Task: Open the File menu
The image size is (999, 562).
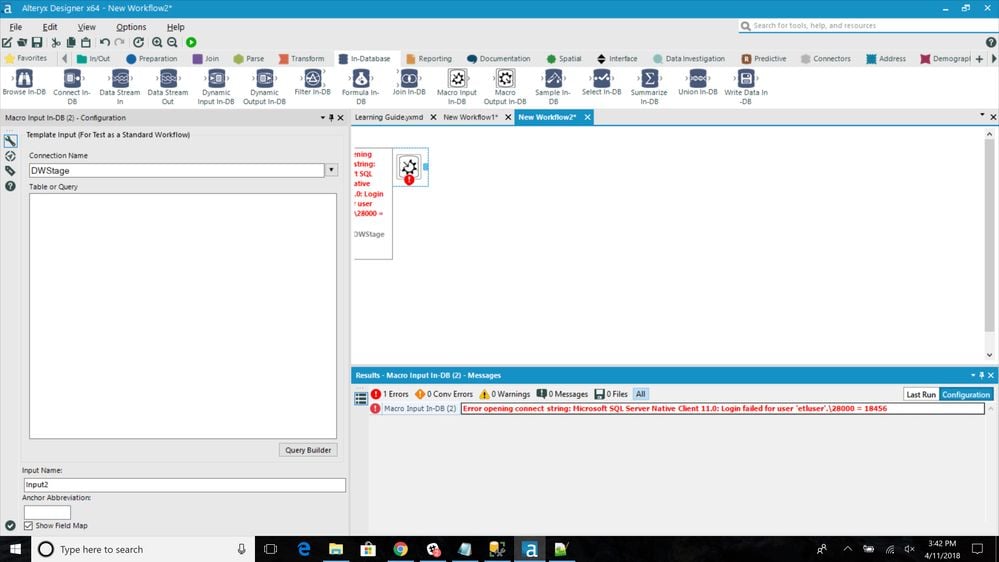Action: point(15,27)
